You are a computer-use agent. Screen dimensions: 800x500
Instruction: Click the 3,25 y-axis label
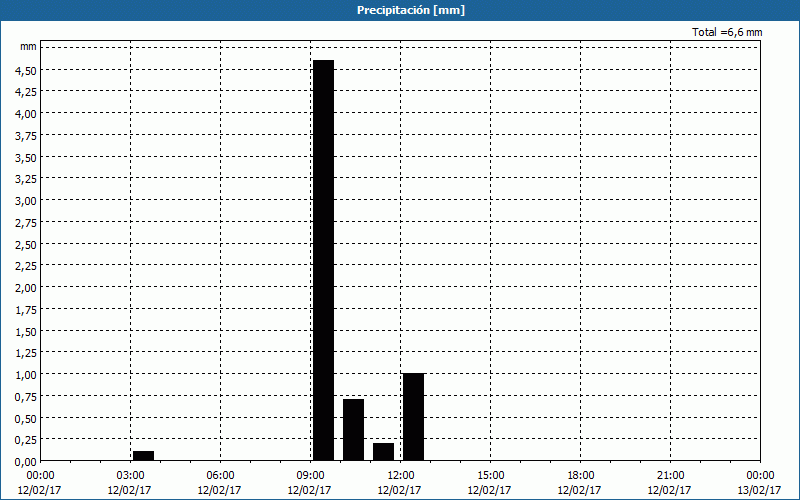point(26,179)
